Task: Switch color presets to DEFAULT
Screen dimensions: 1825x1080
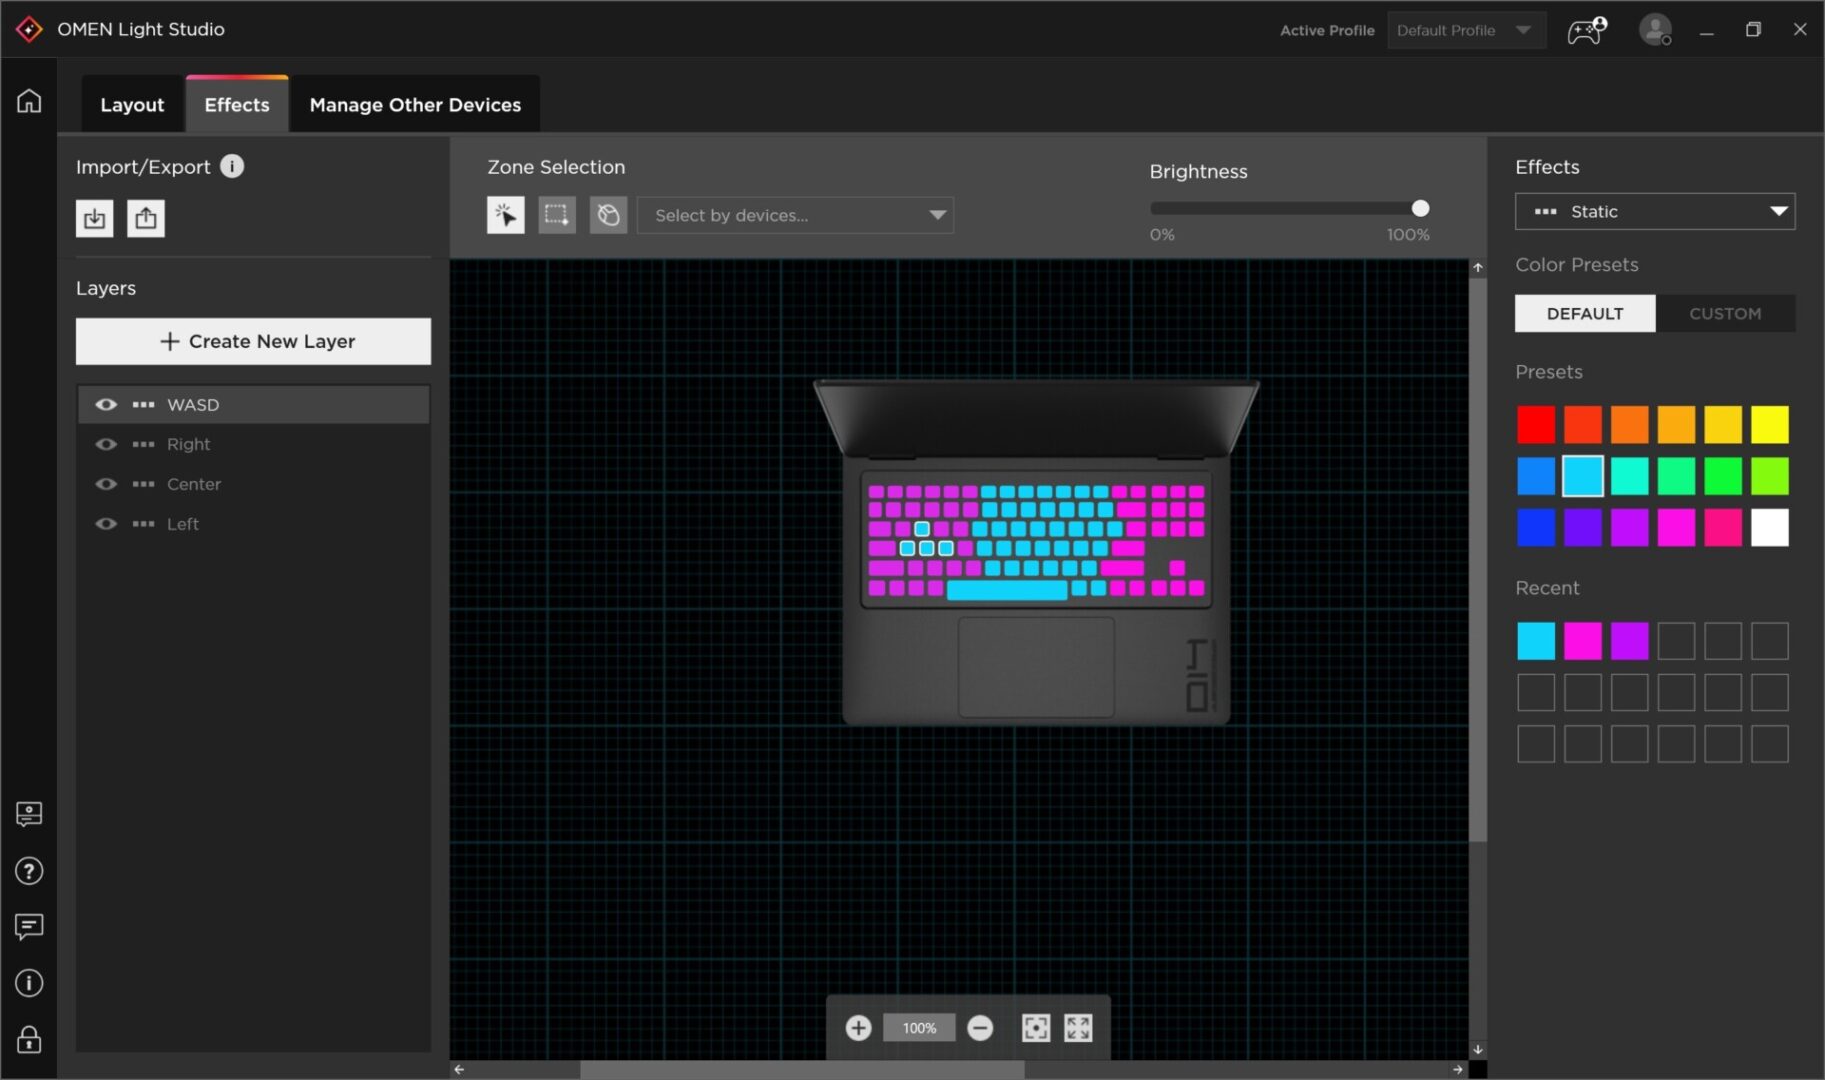Action: pyautogui.click(x=1585, y=313)
